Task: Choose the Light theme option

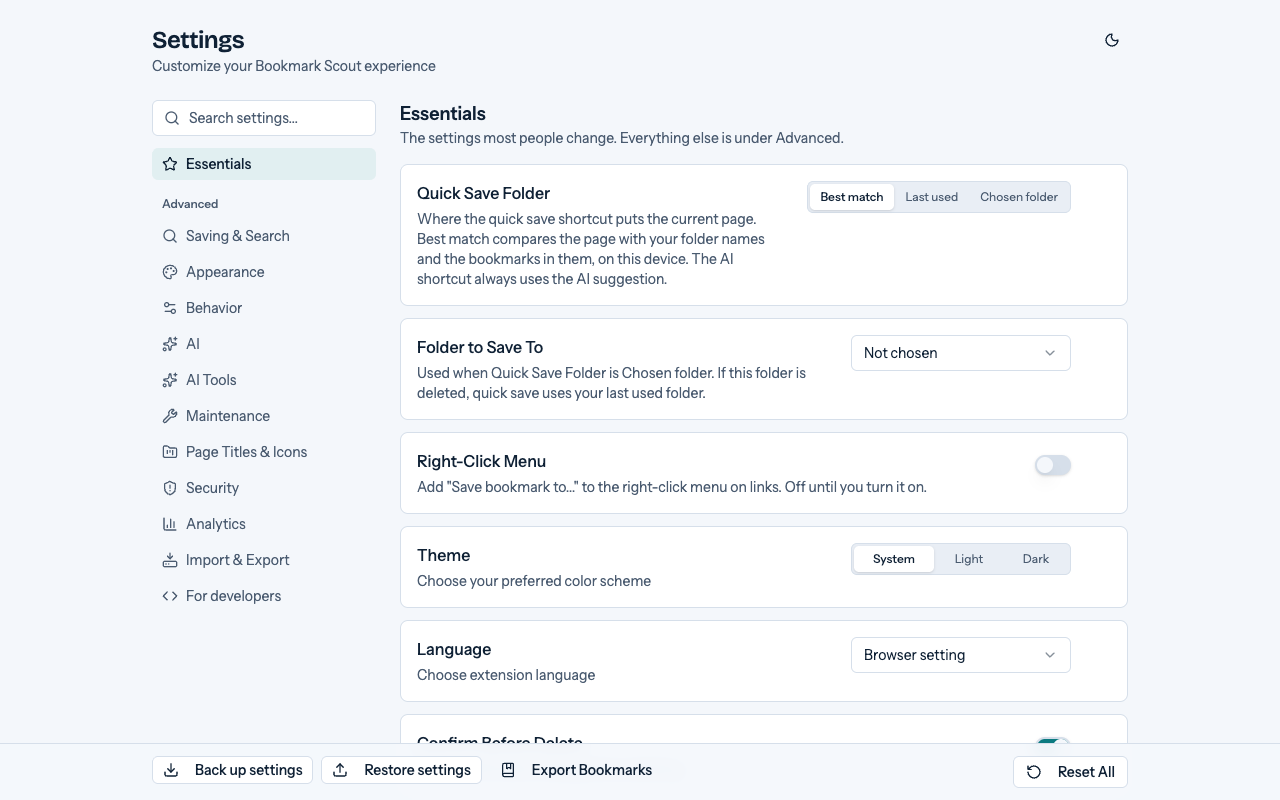Action: click(x=969, y=559)
